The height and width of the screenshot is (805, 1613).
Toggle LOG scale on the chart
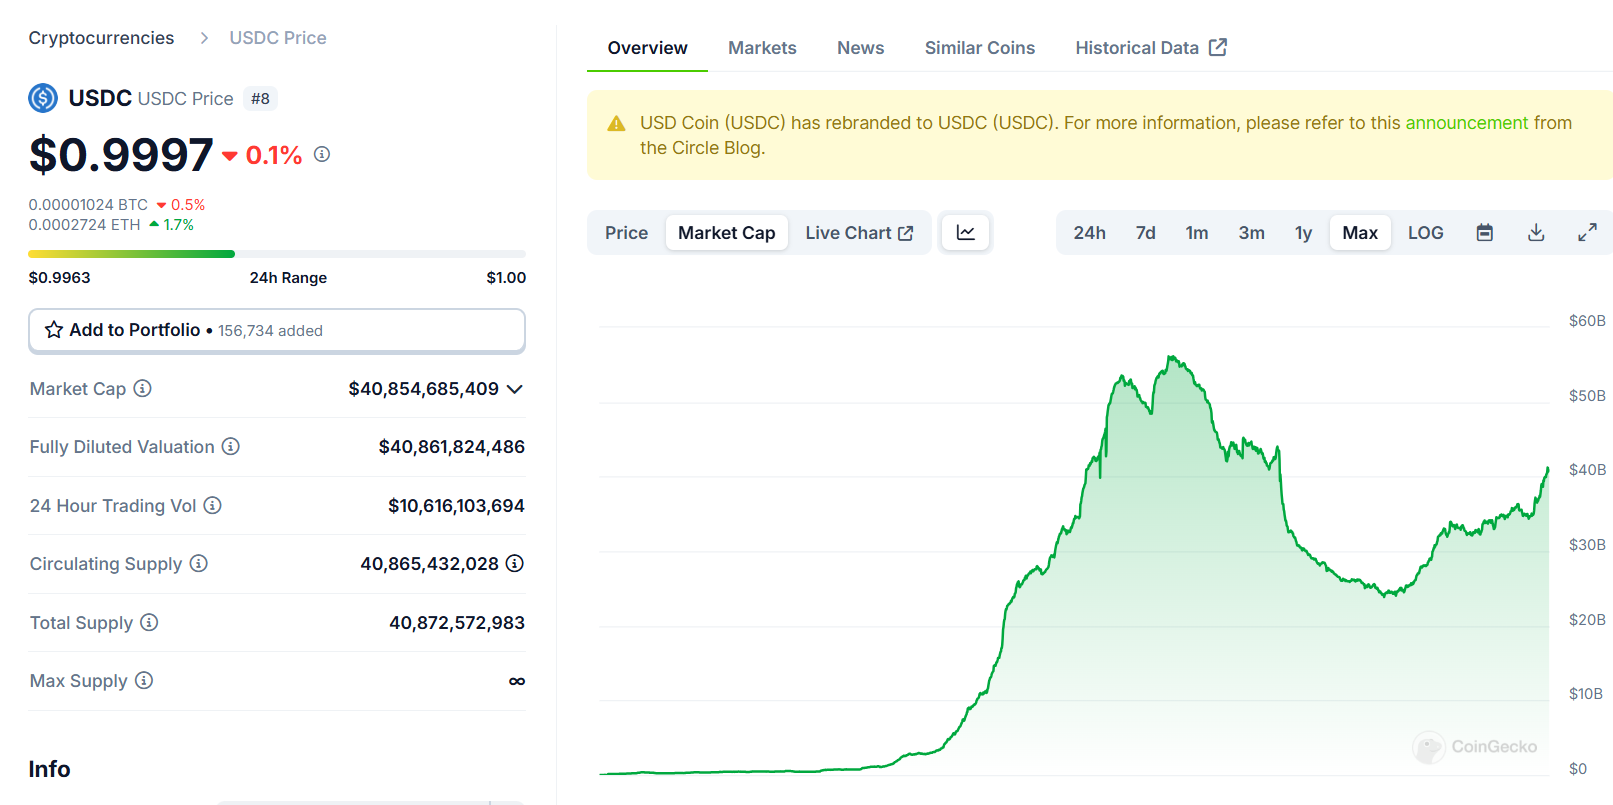[1426, 233]
